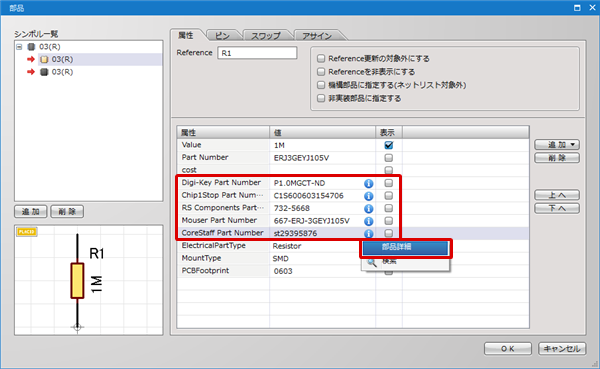Switch to the 属性 tab
Viewport: 600px width, 369px height.
[186, 36]
